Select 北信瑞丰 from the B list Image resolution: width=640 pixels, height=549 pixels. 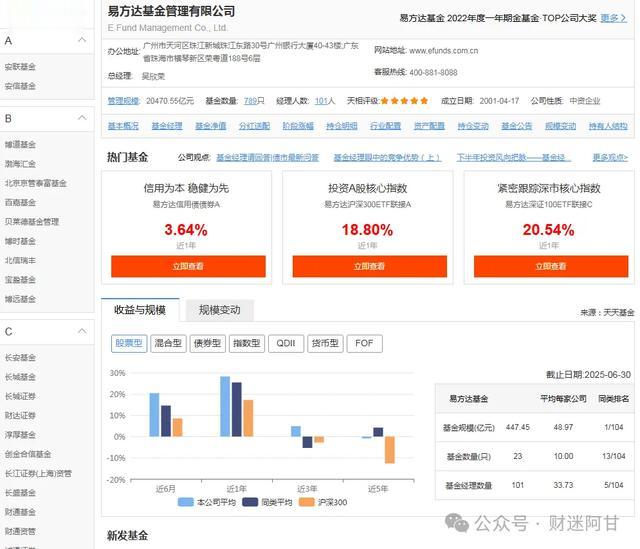pyautogui.click(x=20, y=260)
